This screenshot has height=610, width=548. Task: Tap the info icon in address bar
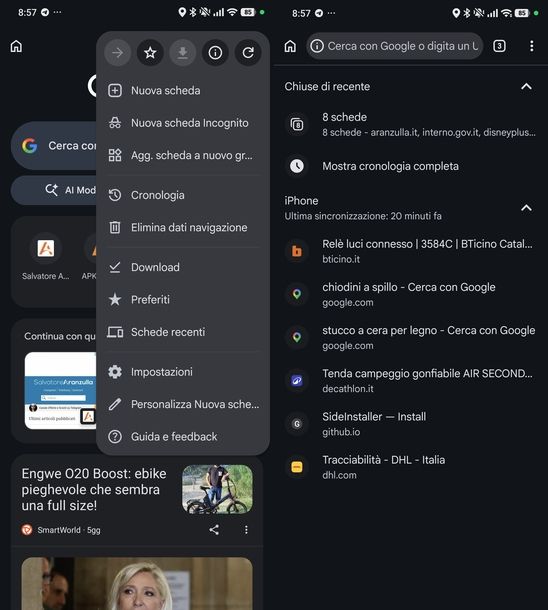317,46
